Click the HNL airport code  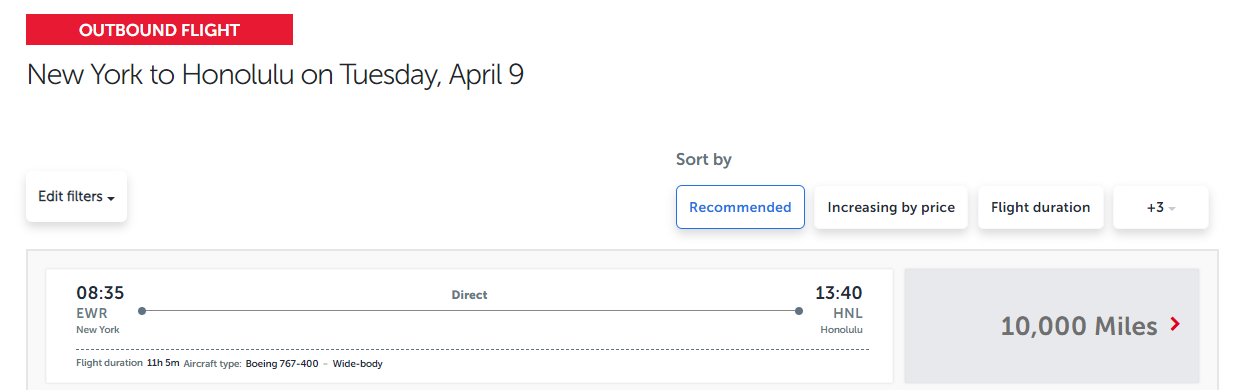click(x=847, y=313)
